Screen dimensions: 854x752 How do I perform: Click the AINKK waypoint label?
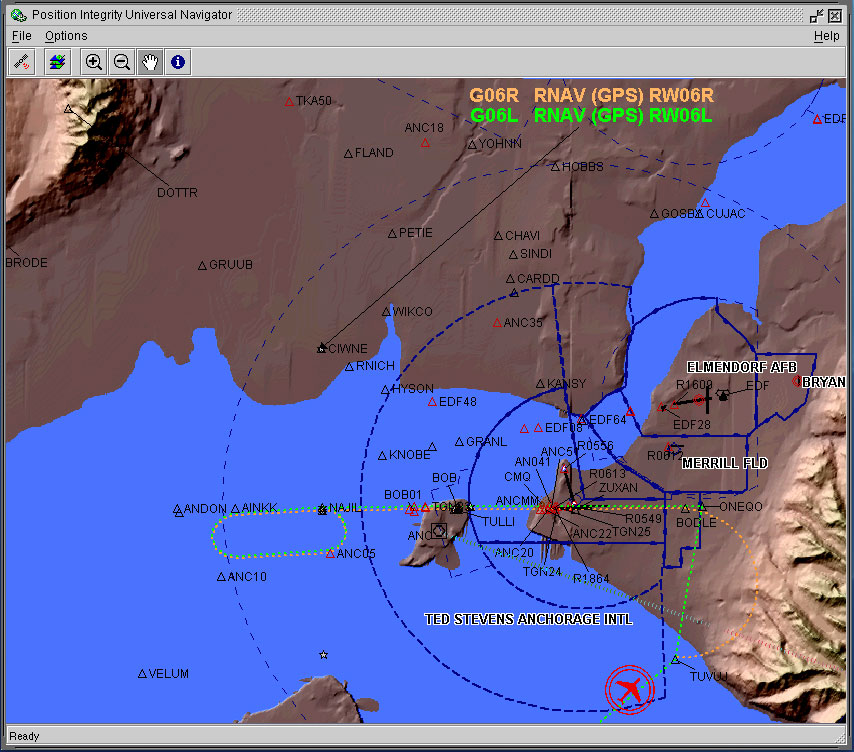pyautogui.click(x=259, y=508)
